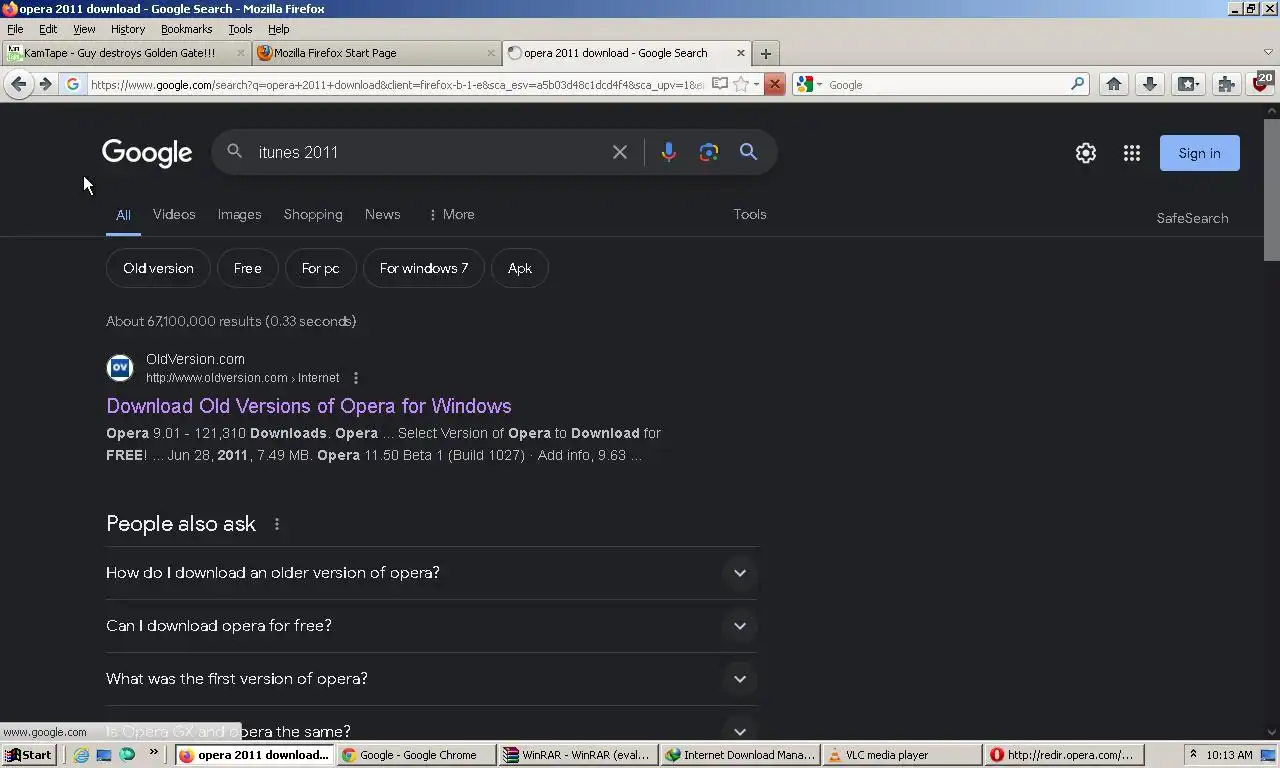Open the History menu

coord(128,29)
